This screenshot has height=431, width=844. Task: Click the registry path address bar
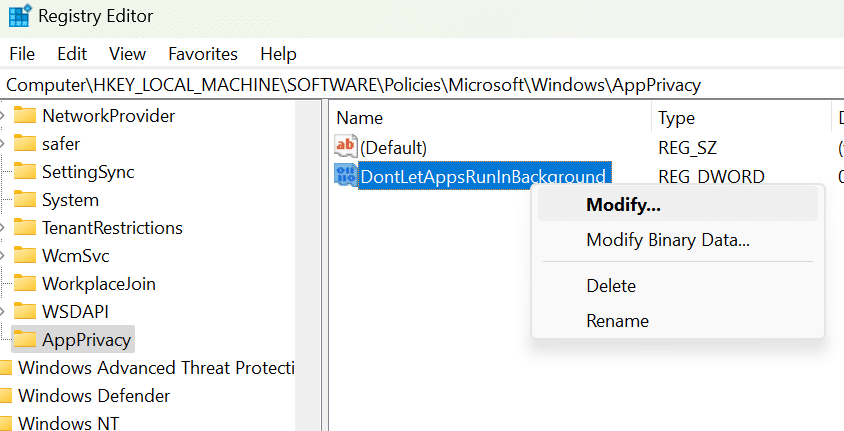(x=422, y=85)
